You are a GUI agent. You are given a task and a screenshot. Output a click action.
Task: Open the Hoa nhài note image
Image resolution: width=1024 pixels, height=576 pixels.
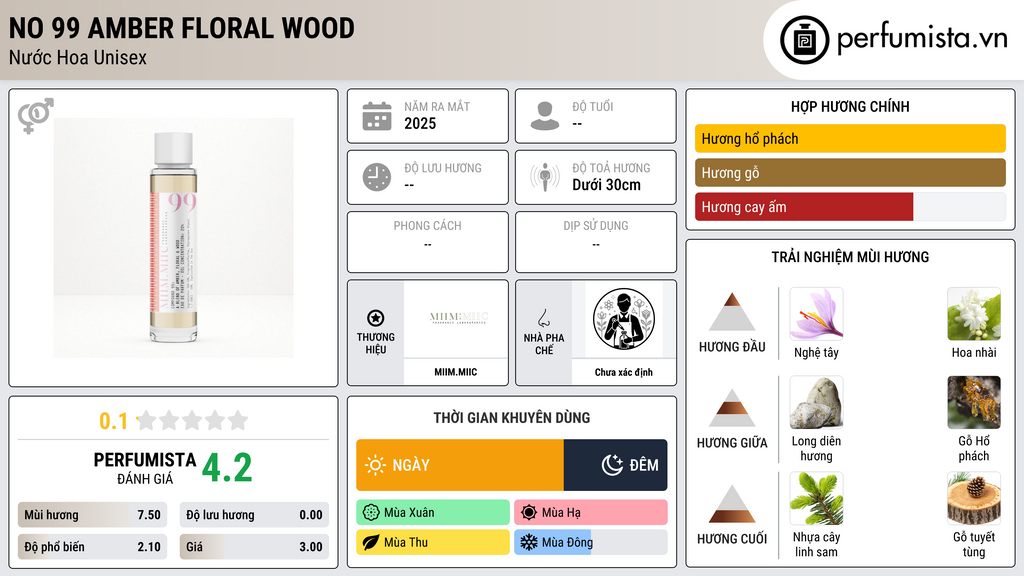tap(974, 314)
